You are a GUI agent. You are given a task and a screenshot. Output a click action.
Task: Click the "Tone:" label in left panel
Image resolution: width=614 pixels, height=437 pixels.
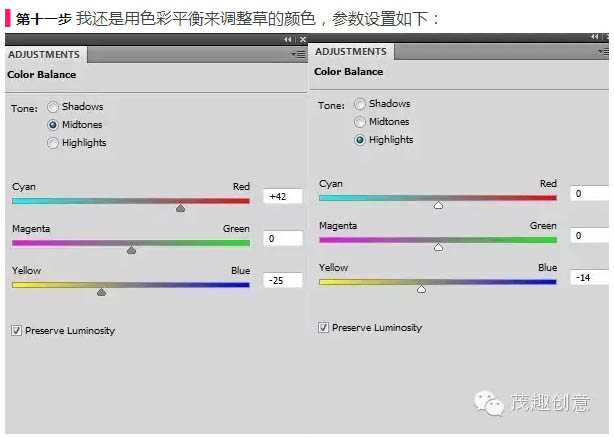[24, 108]
